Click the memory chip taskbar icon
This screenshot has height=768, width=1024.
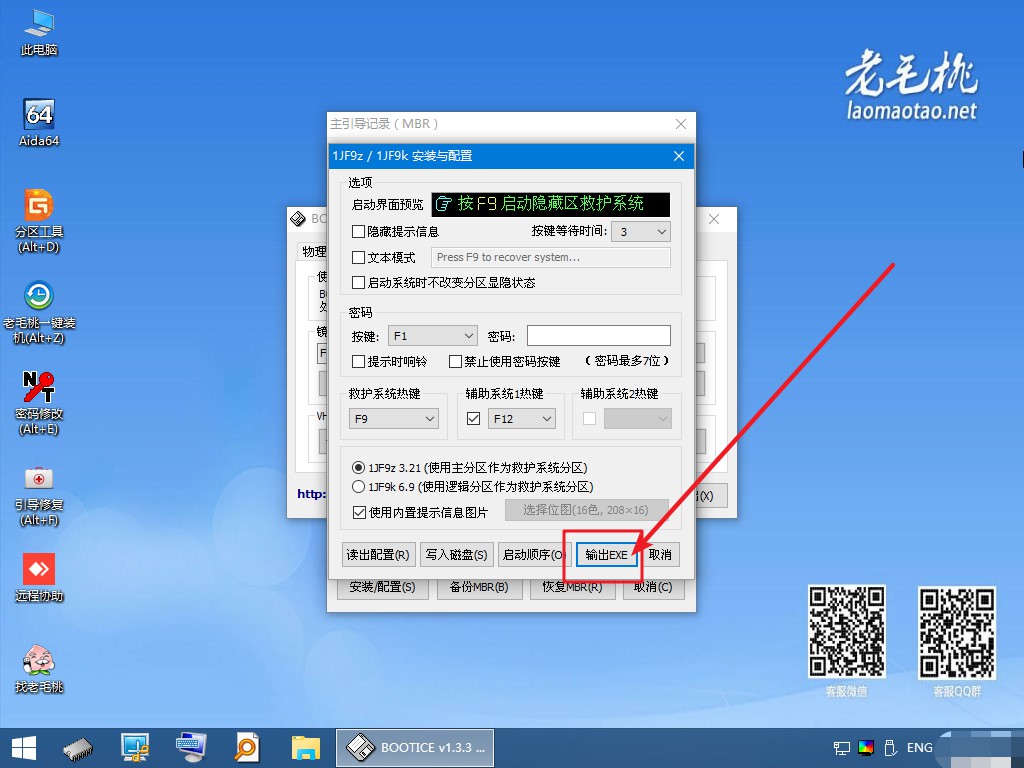(x=78, y=748)
